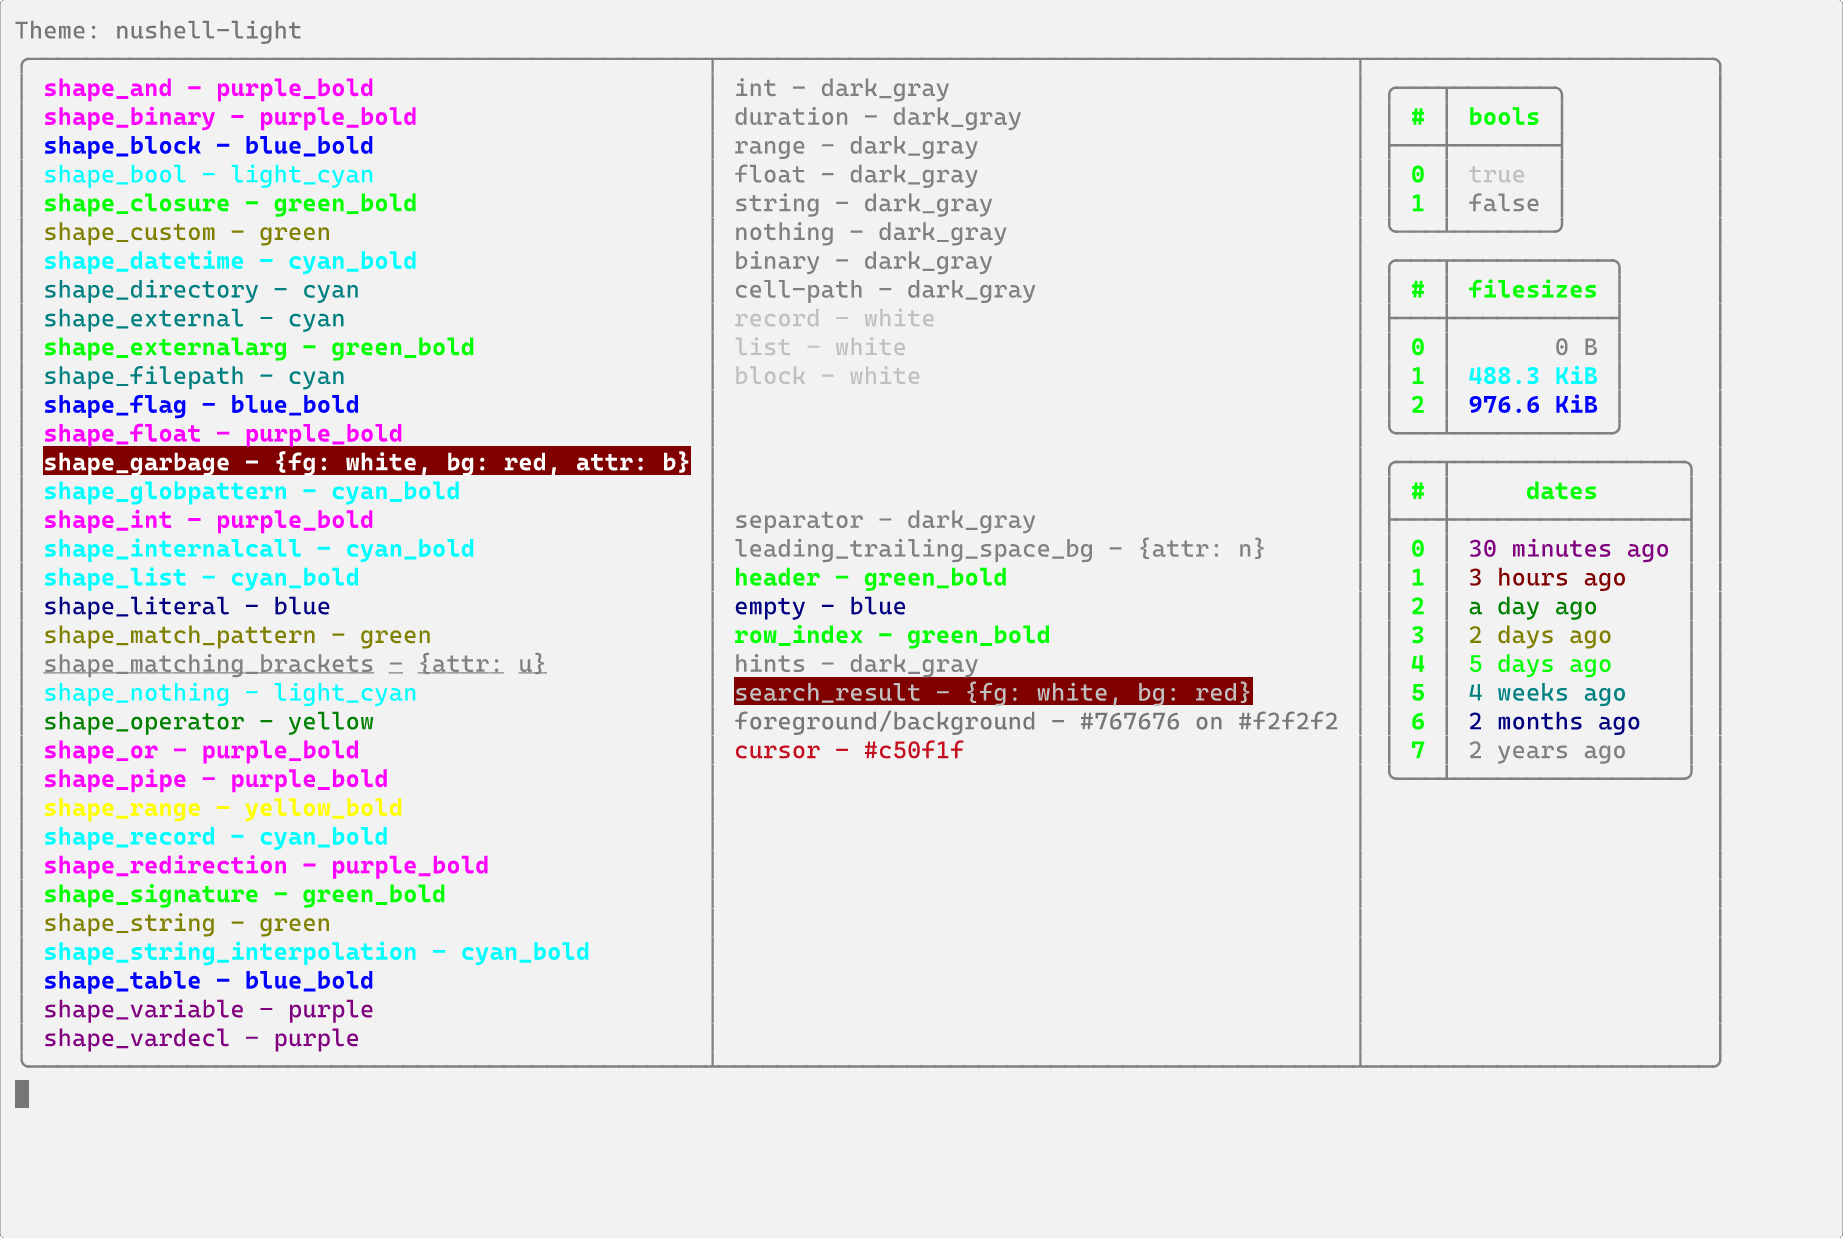Click the 'shape_signature - green_bold' entry
The image size is (1843, 1238).
pyautogui.click(x=245, y=895)
